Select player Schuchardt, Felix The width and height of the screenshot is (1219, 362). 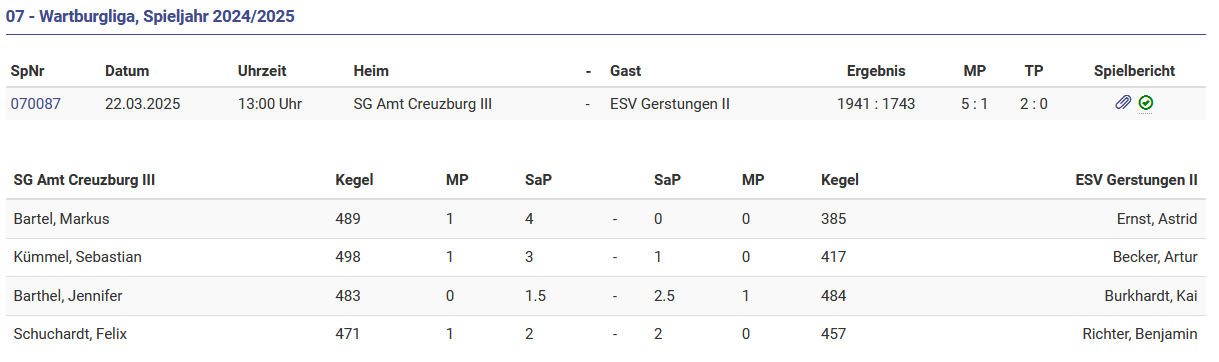pos(71,334)
